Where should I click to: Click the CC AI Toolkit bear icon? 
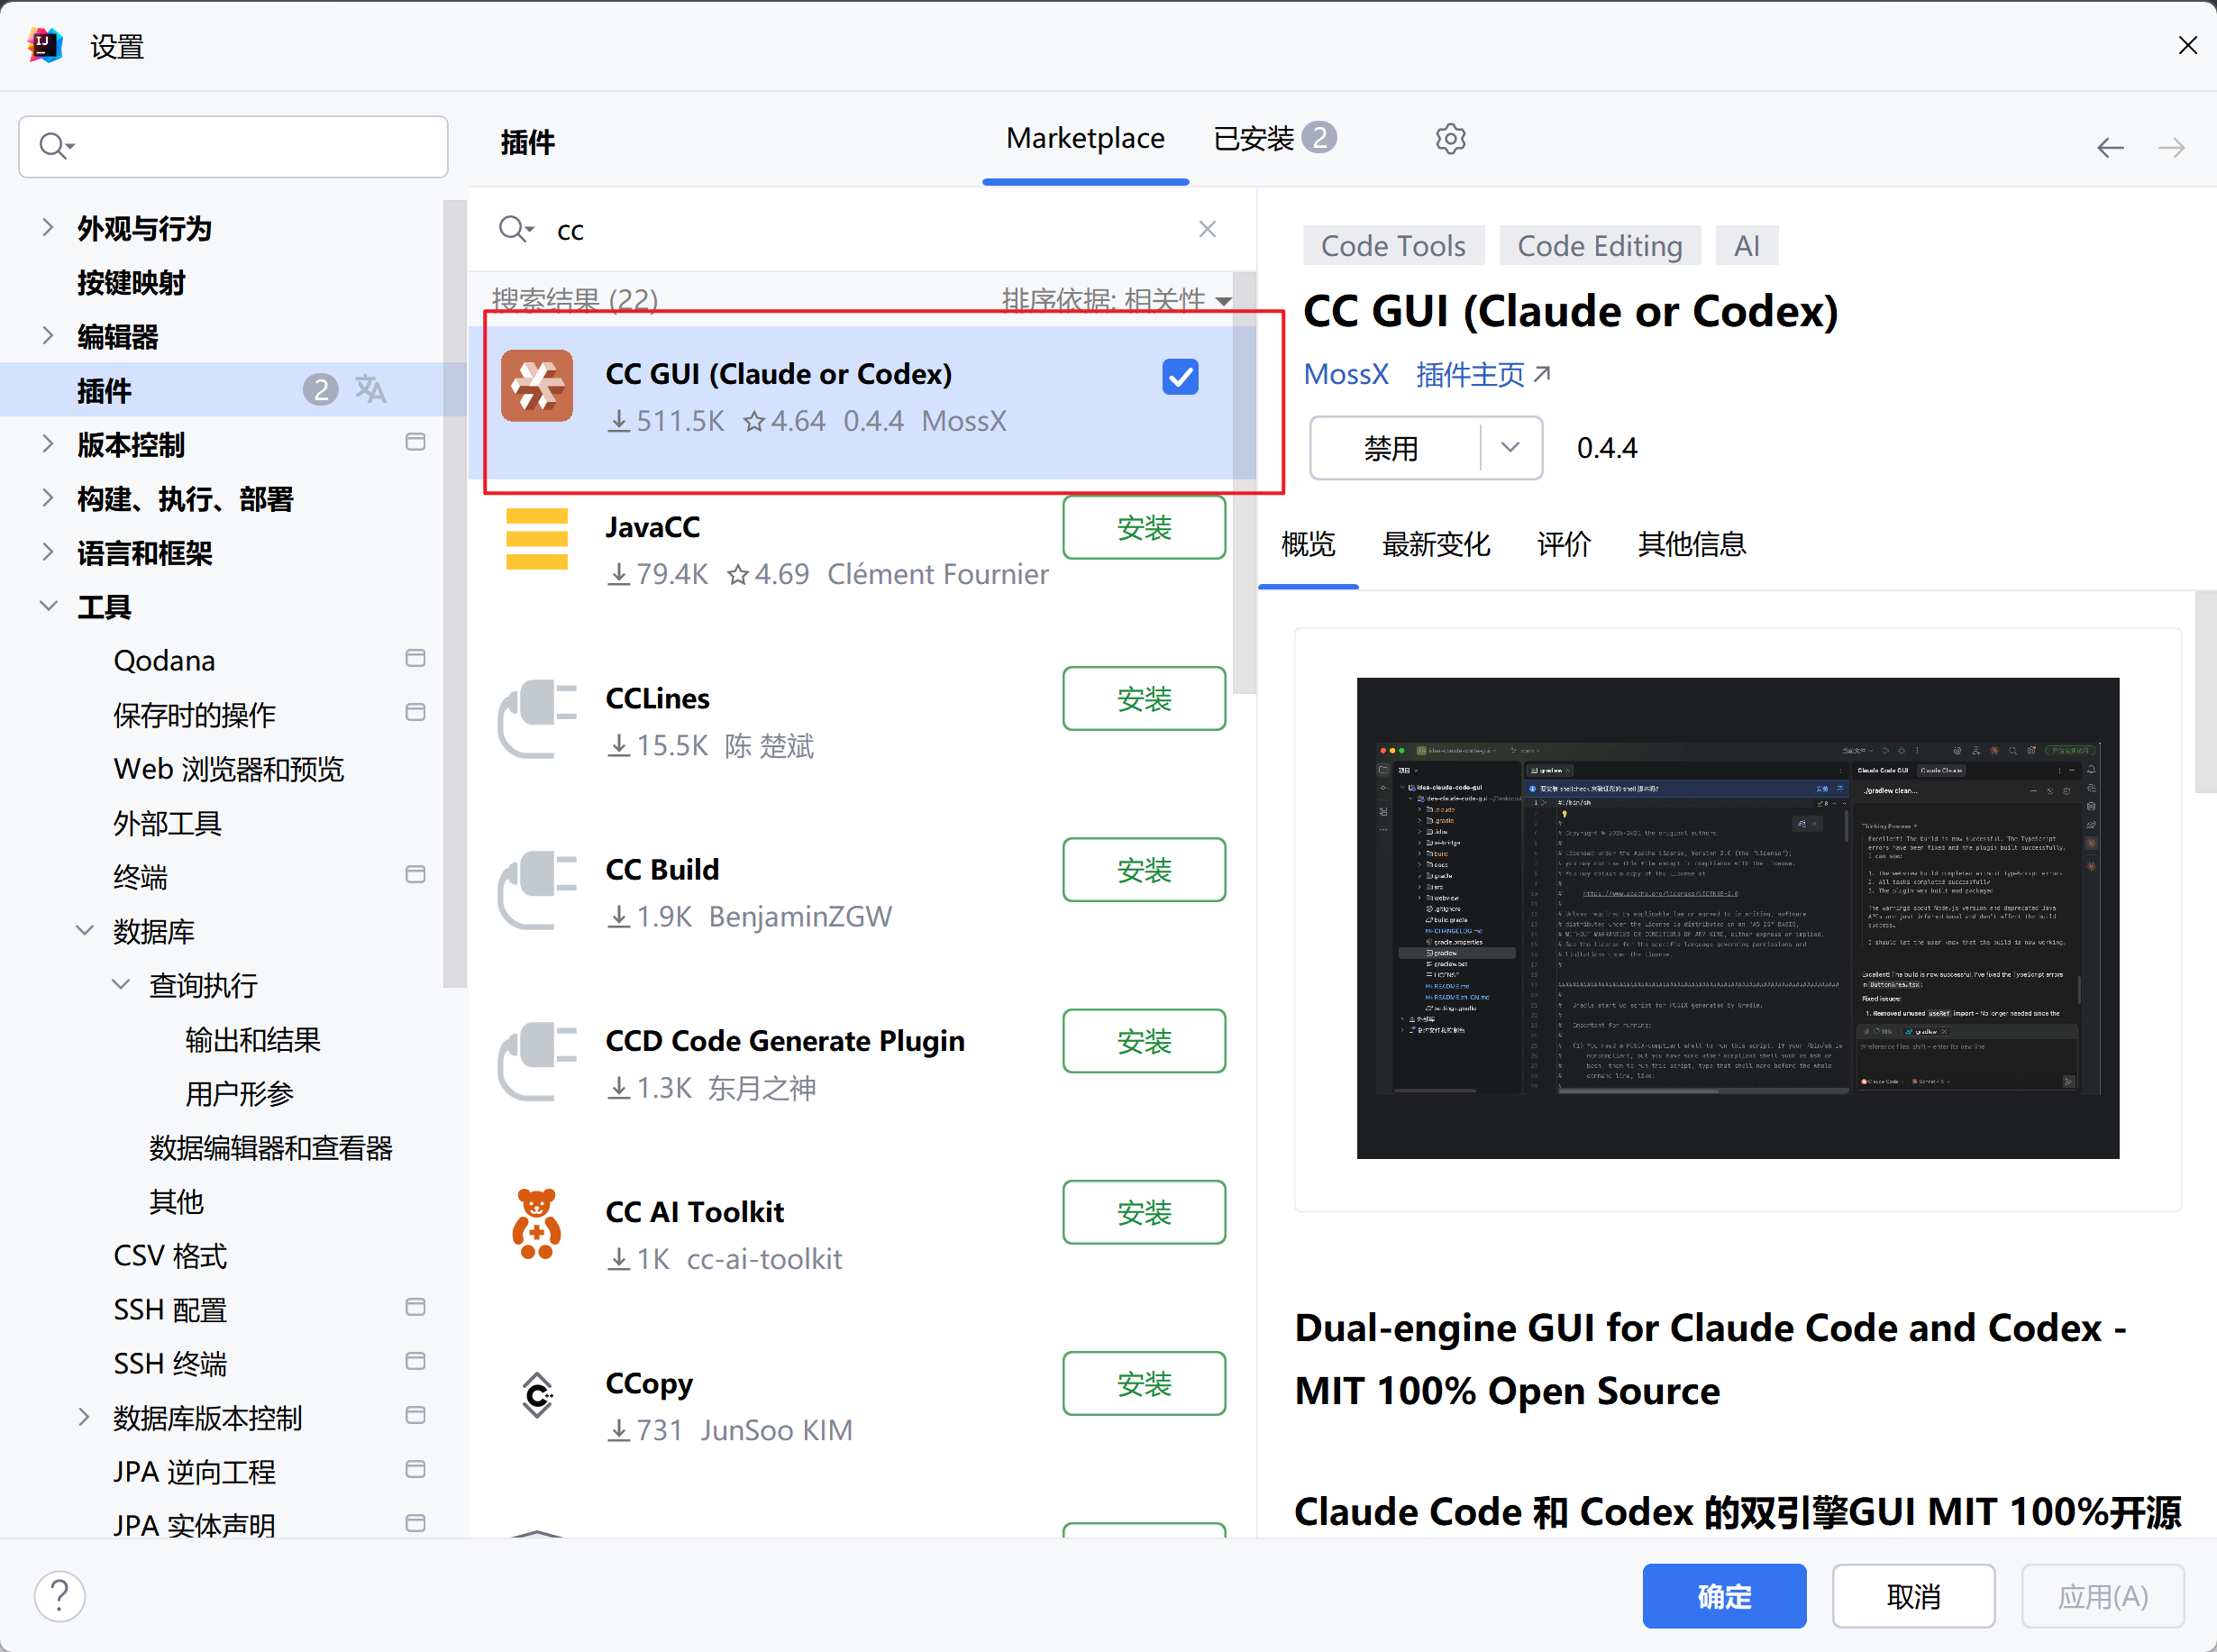537,1224
